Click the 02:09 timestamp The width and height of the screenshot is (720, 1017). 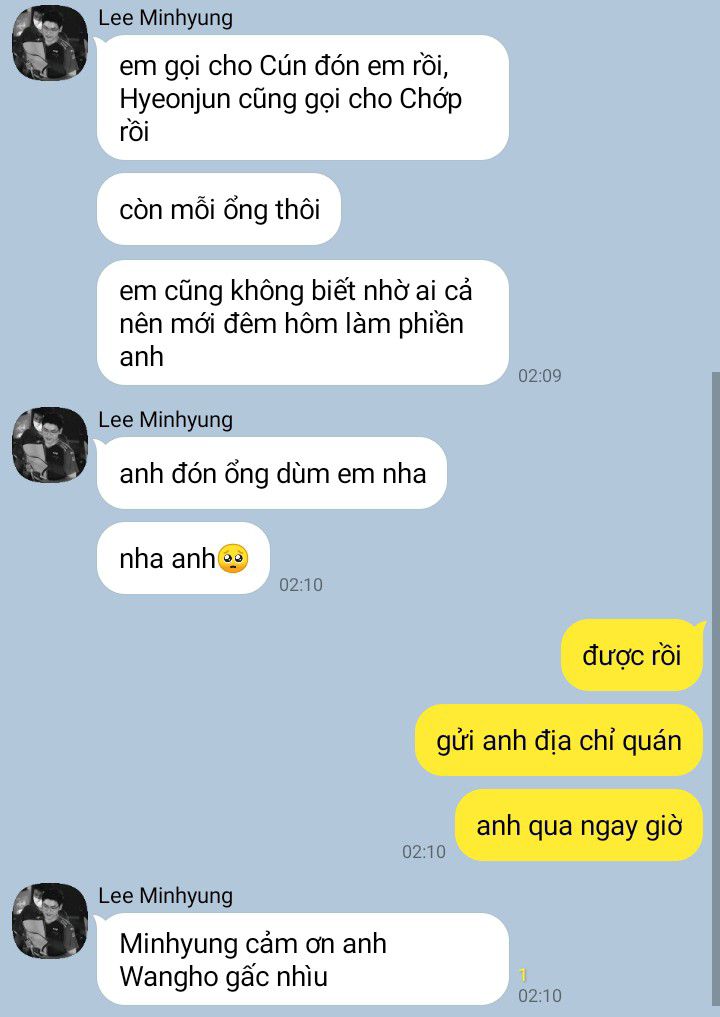click(x=540, y=376)
